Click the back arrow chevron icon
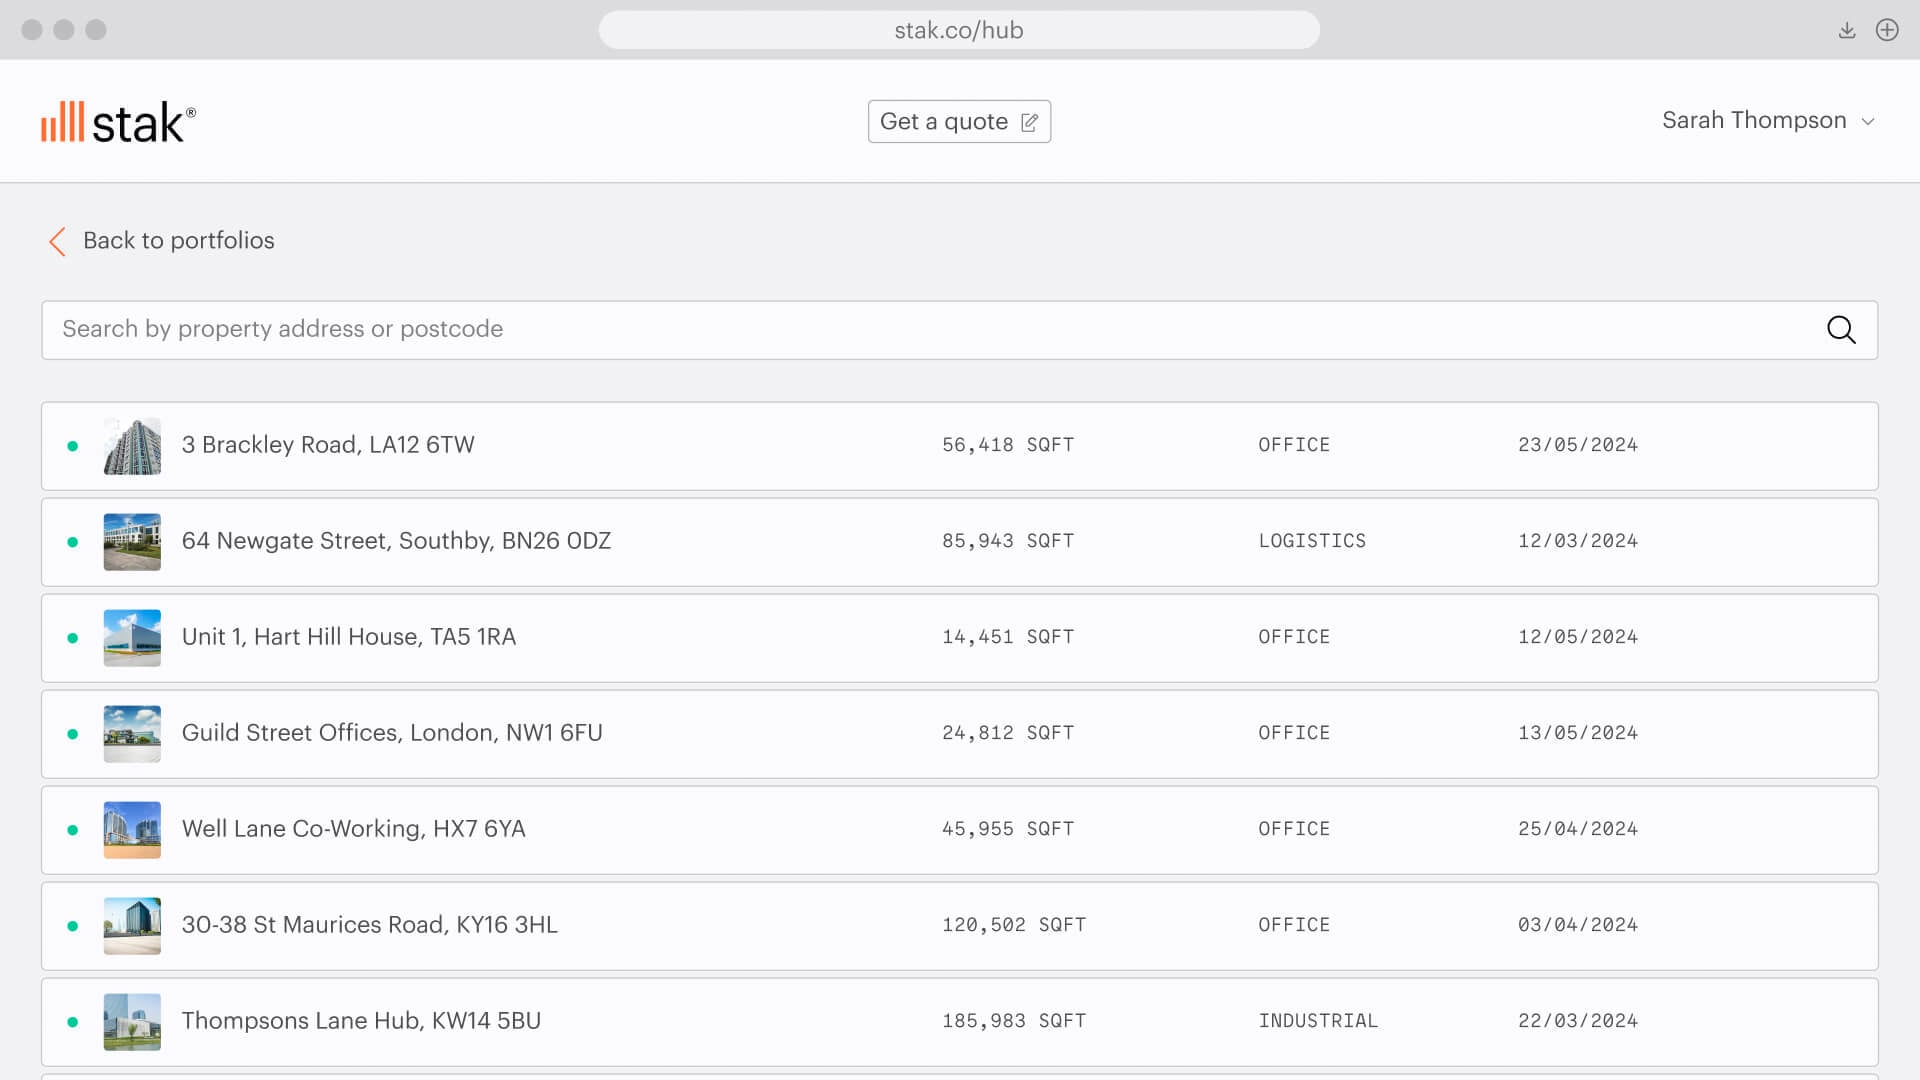 pyautogui.click(x=57, y=241)
